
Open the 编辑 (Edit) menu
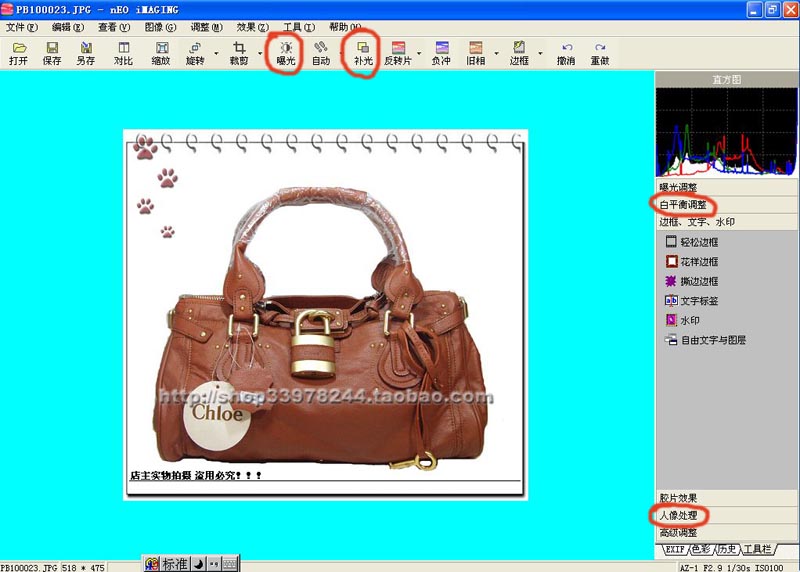(68, 27)
